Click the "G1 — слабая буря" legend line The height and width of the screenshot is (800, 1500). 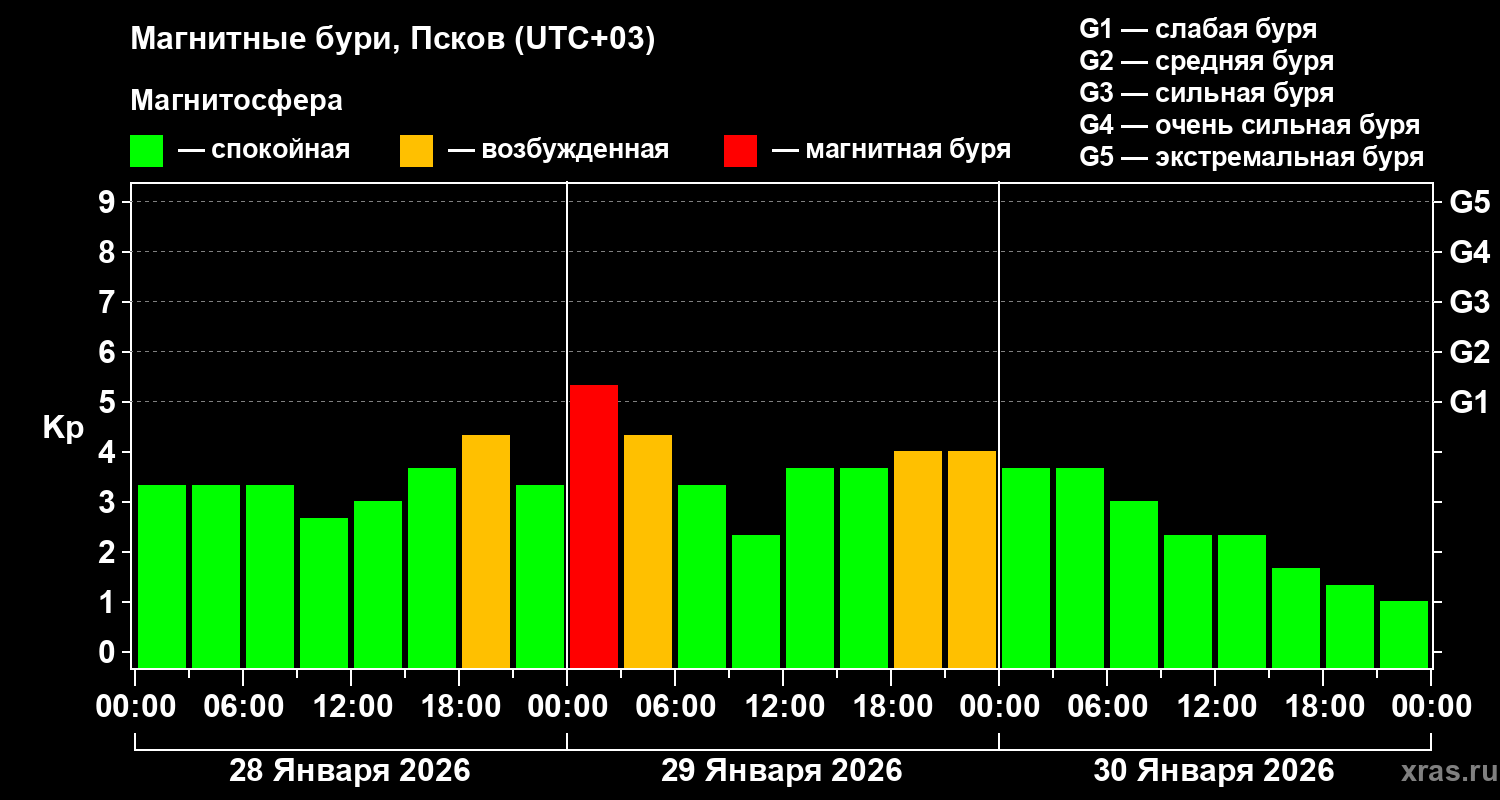[1198, 29]
